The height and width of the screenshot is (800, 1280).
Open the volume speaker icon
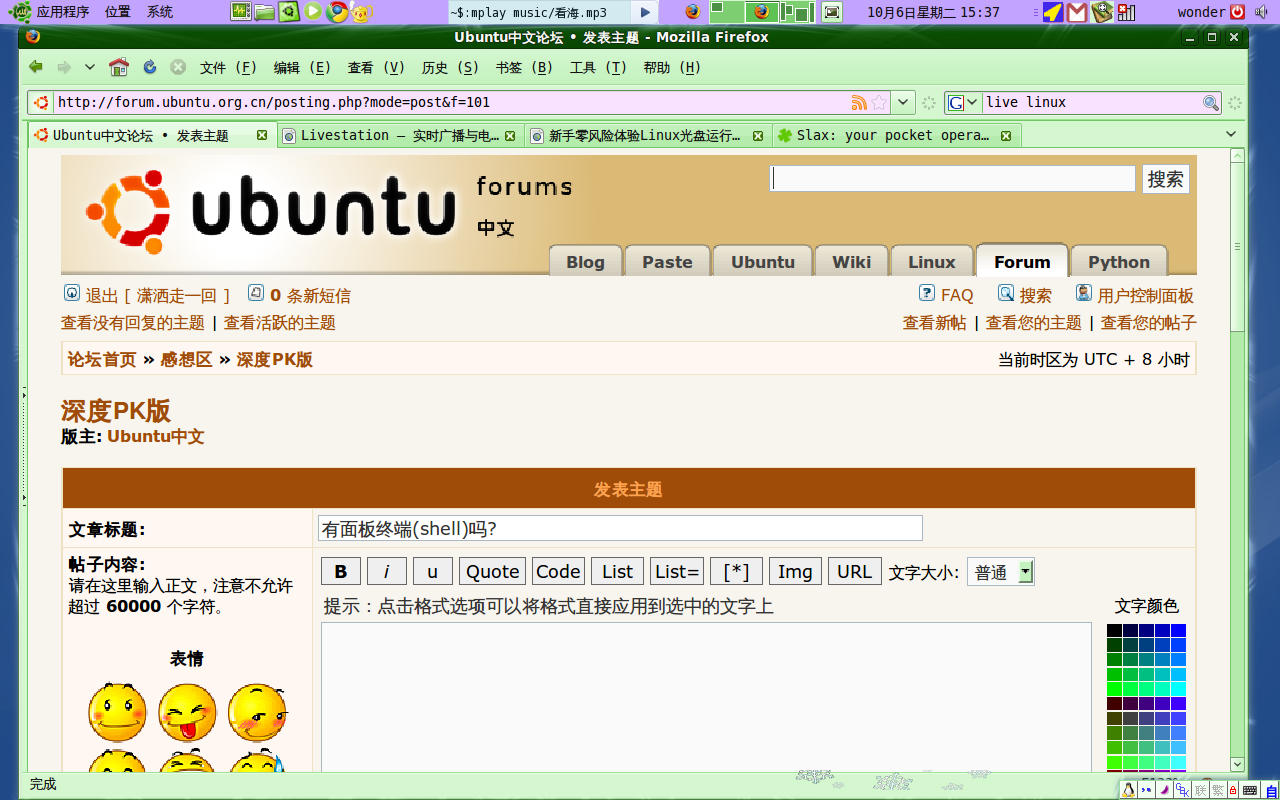pyautogui.click(x=1263, y=12)
